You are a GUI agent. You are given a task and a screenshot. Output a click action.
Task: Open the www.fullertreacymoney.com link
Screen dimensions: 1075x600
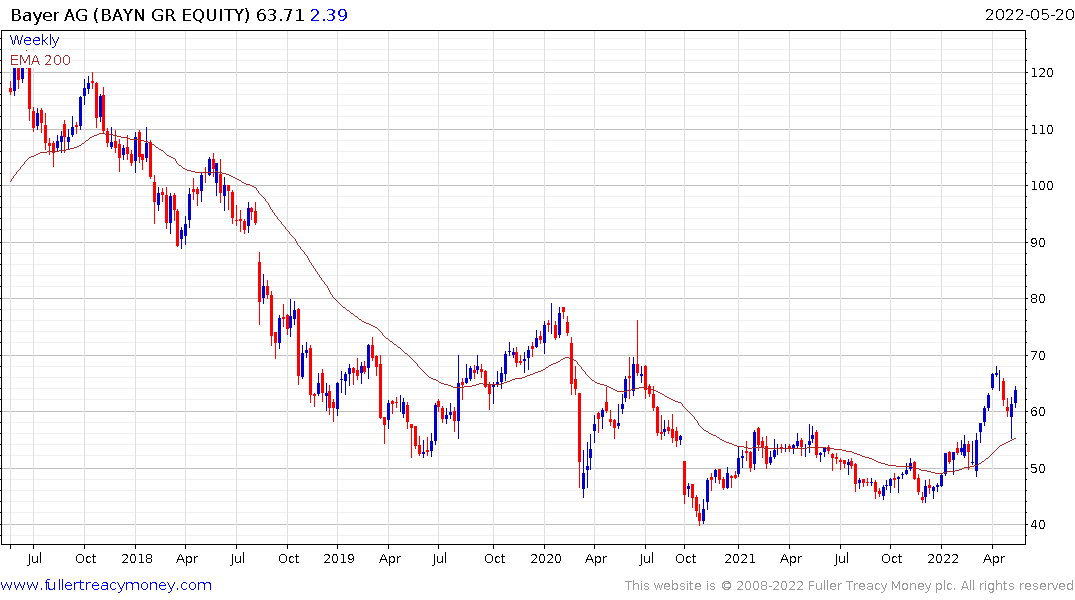tap(106, 585)
